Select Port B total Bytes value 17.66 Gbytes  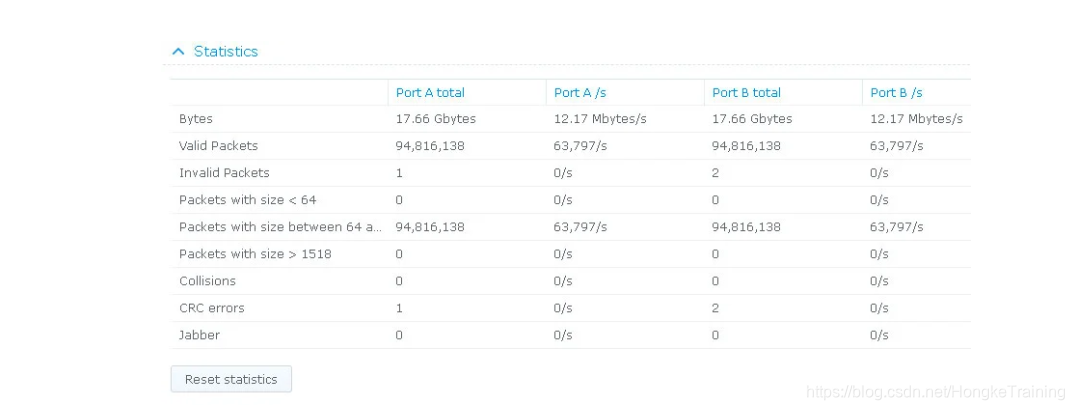[752, 119]
